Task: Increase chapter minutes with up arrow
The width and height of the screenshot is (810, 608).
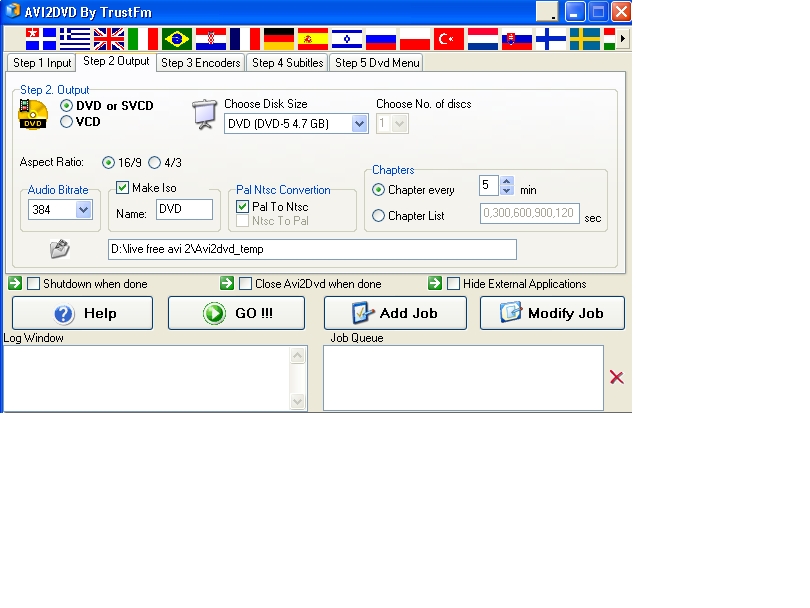Action: pyautogui.click(x=507, y=181)
